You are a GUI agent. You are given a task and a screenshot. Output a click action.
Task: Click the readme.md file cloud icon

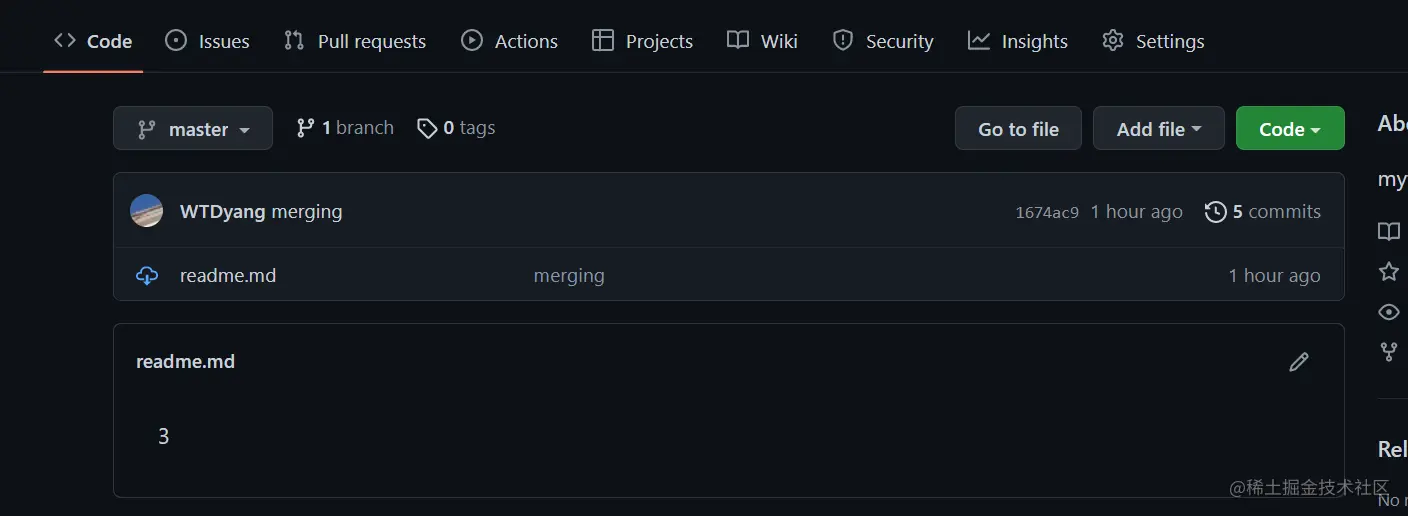point(147,276)
